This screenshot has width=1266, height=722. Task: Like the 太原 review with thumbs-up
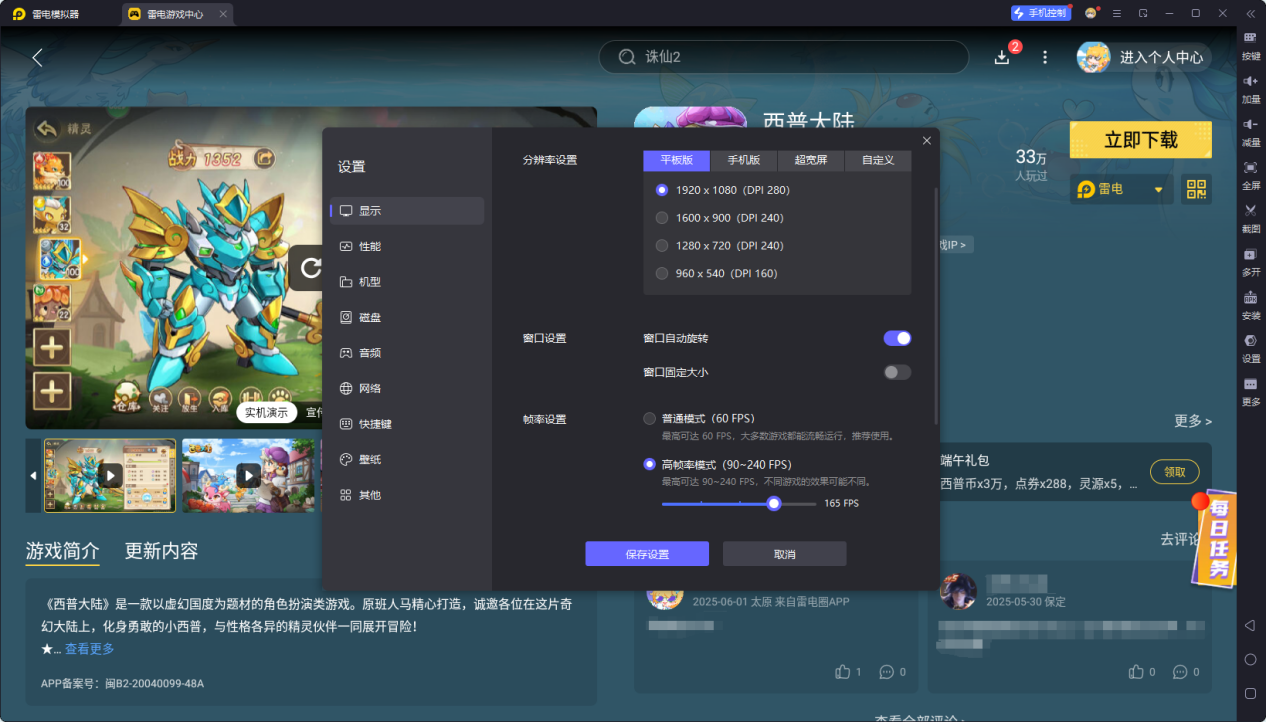(842, 672)
